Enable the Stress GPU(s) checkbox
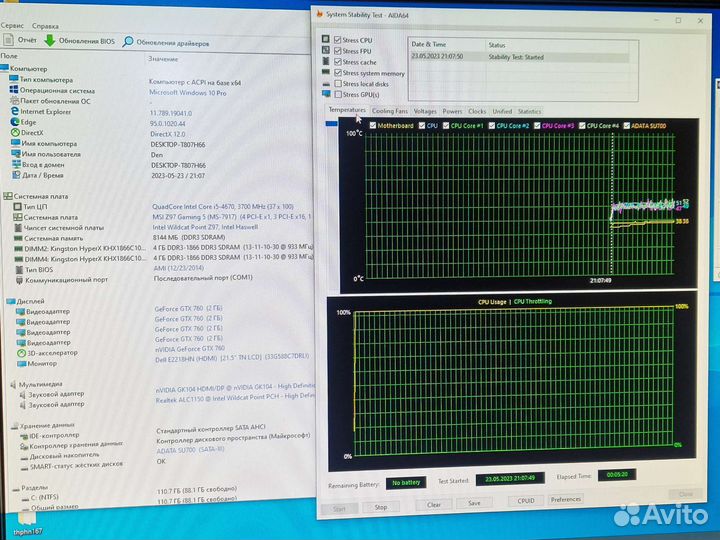Viewport: 720px width, 540px height. click(338, 94)
